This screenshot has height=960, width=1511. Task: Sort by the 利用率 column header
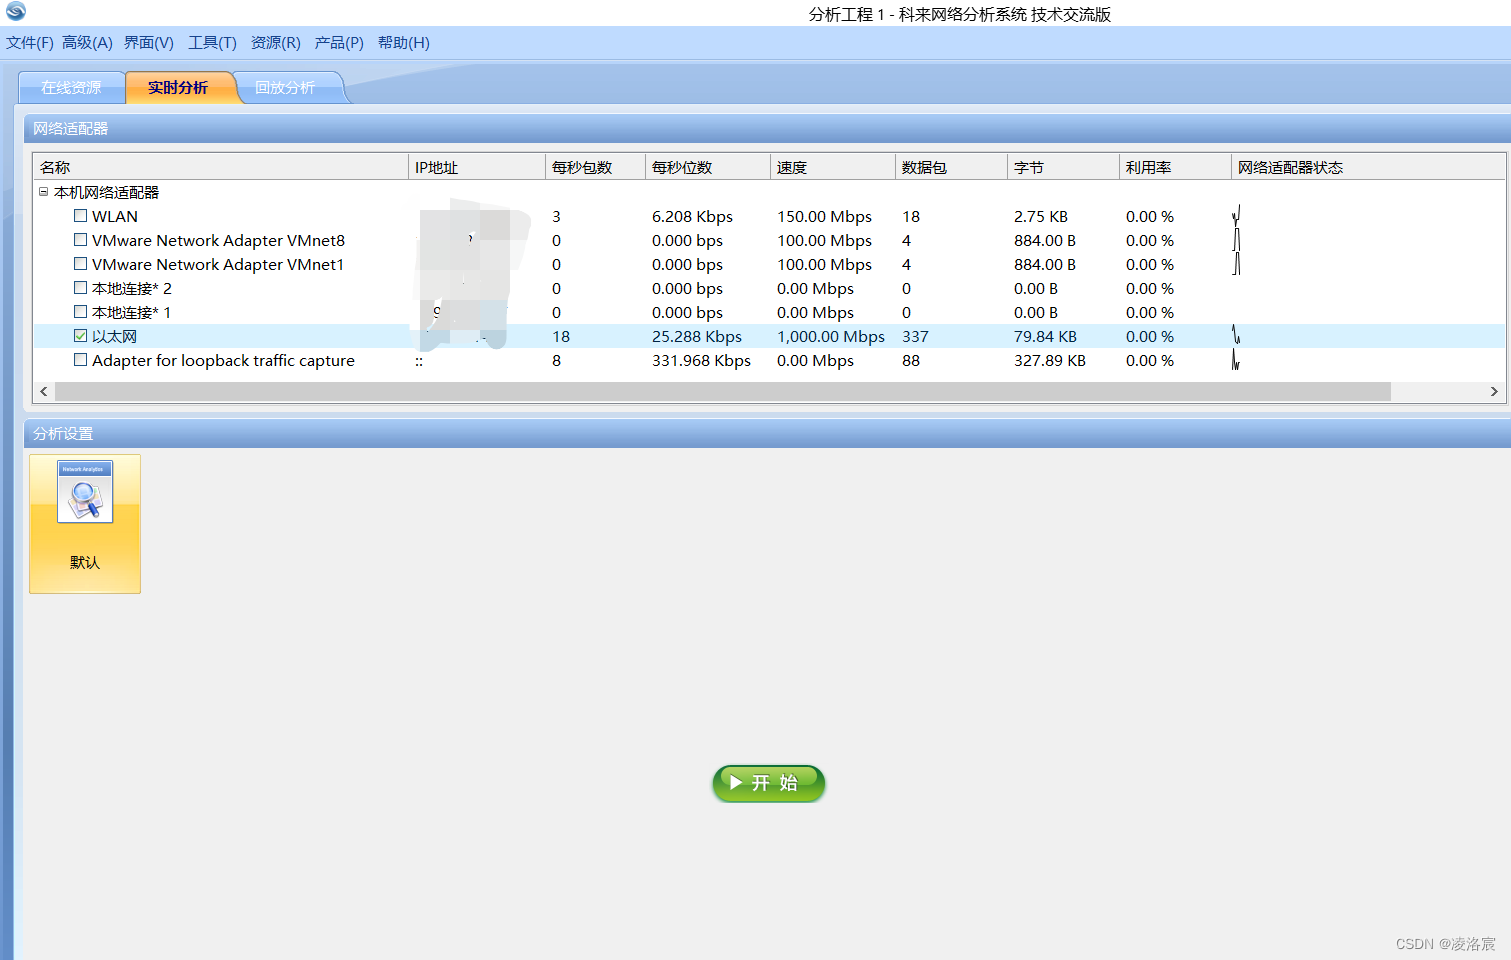1175,167
